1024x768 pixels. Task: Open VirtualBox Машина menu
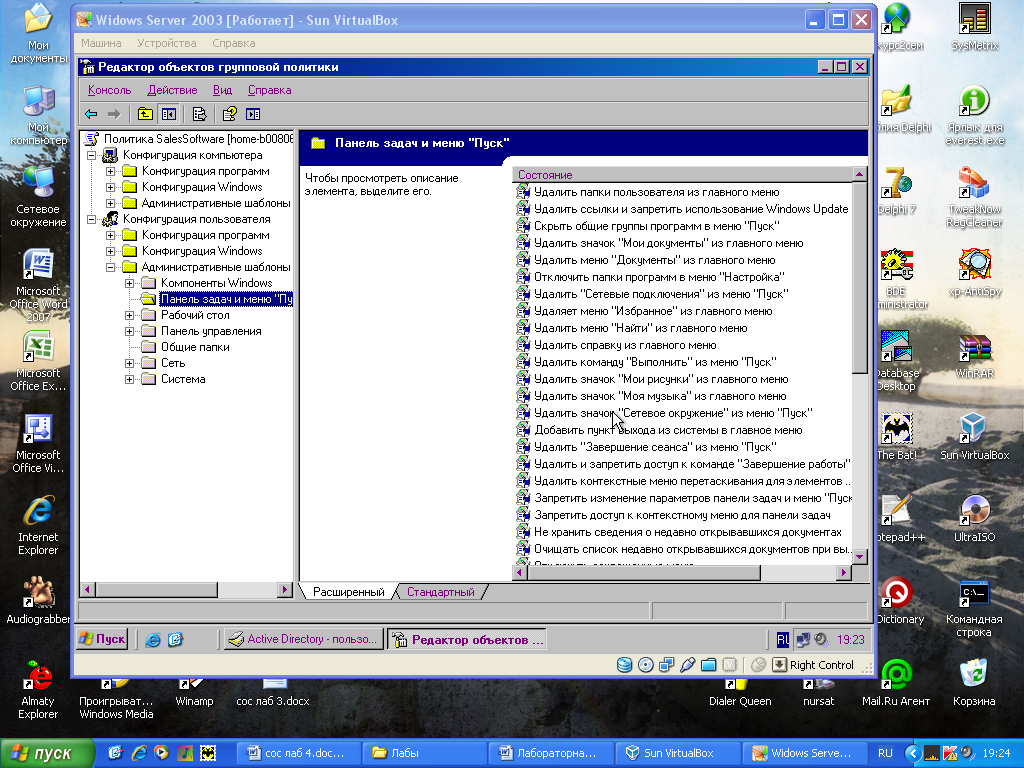click(x=101, y=43)
